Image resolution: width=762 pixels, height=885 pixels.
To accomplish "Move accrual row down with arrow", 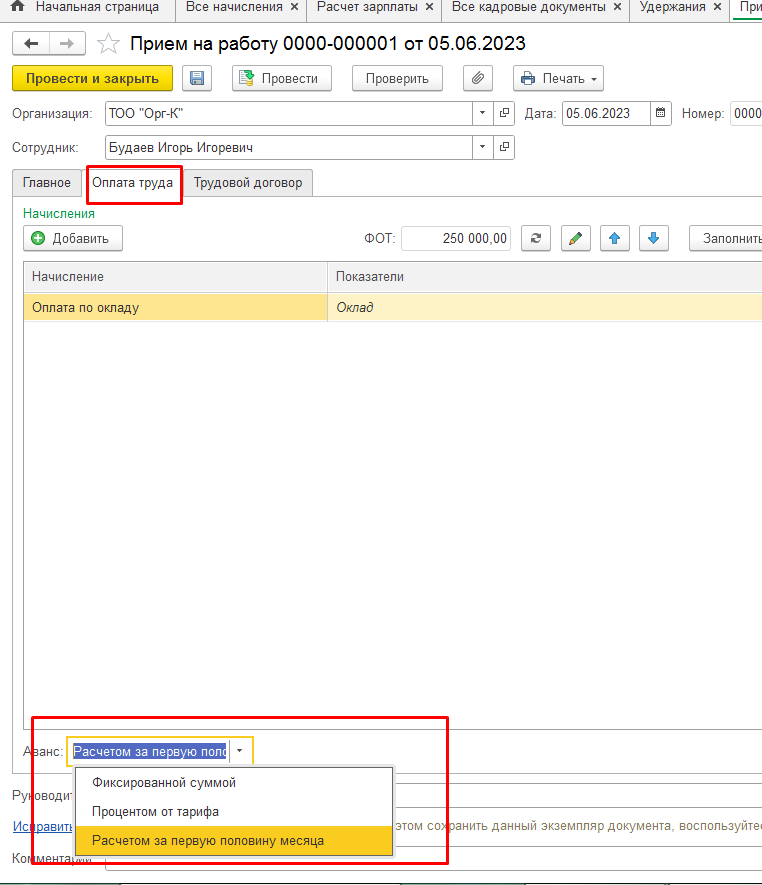I will pos(653,238).
